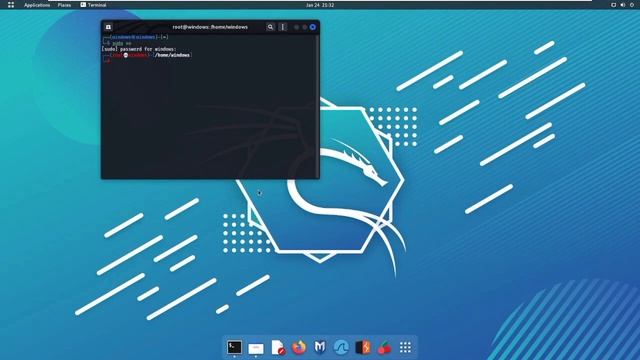This screenshot has width=640, height=360.
Task: Launch Firefox from the dock
Action: [x=299, y=347]
